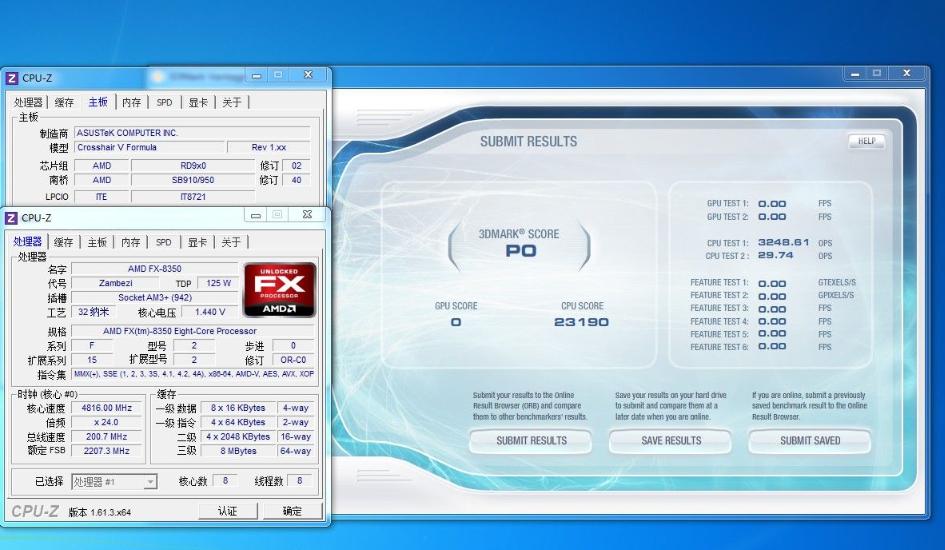
Task: Click the 4816.00 MHz core speed value
Action: [x=107, y=408]
